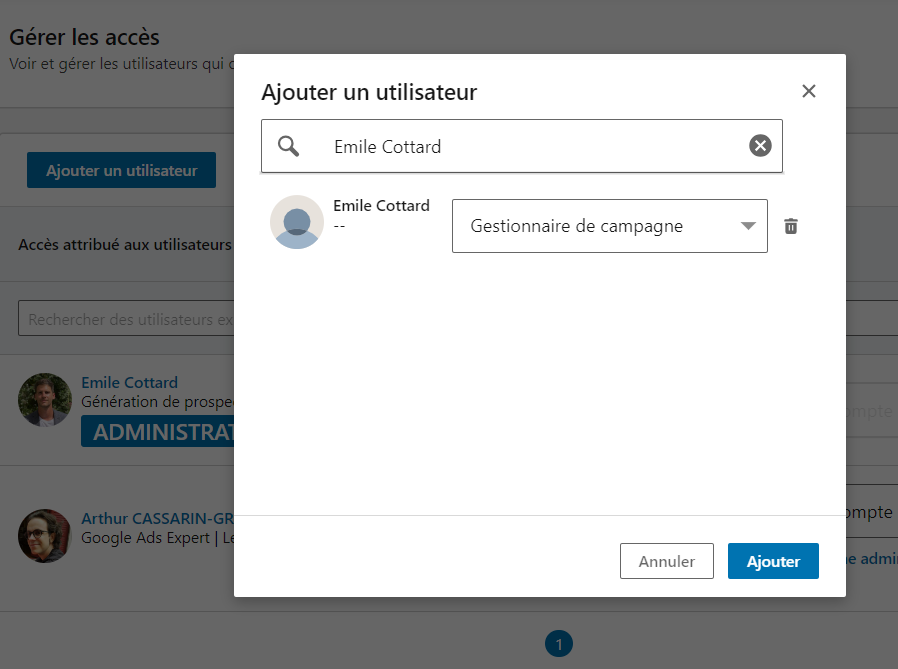Click Arthur CASSARIN's profile photo
The width and height of the screenshot is (898, 669).
pos(44,535)
